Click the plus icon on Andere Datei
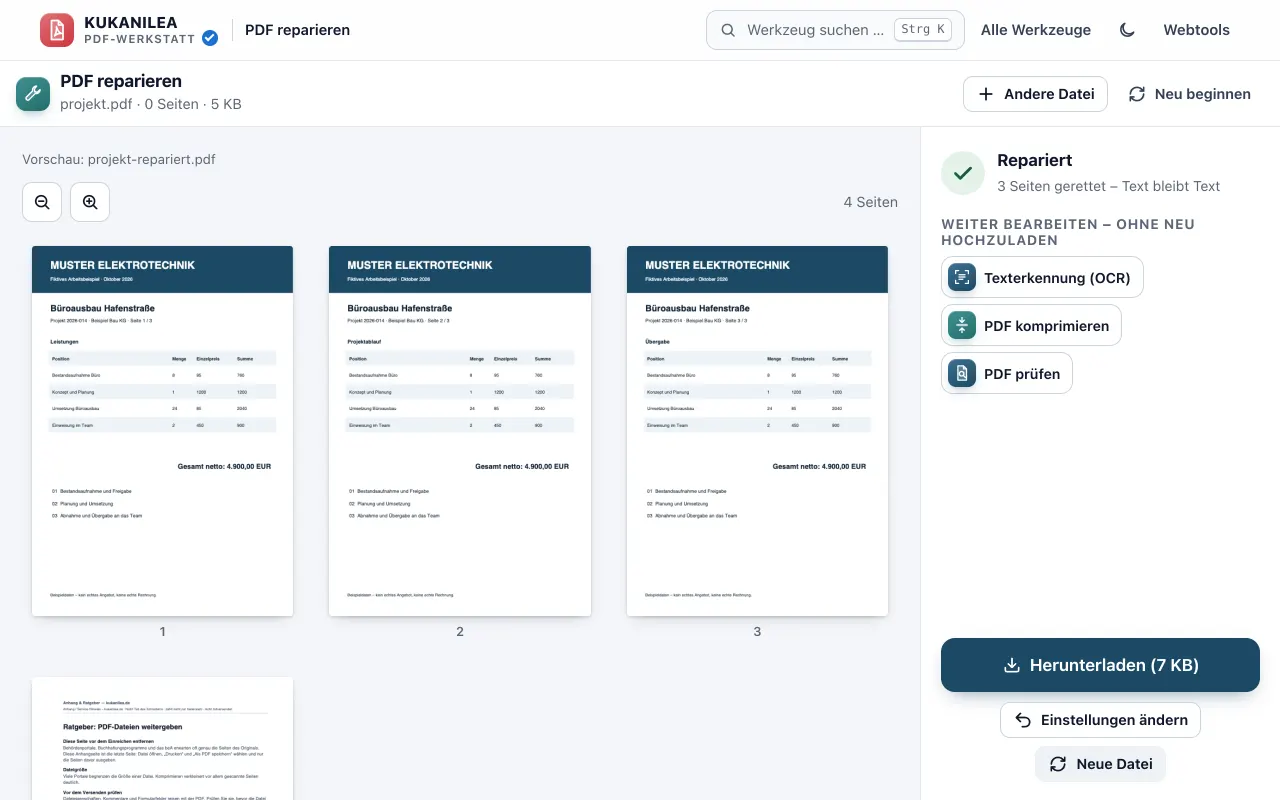Screen dimensions: 1280x800 (x=986, y=94)
